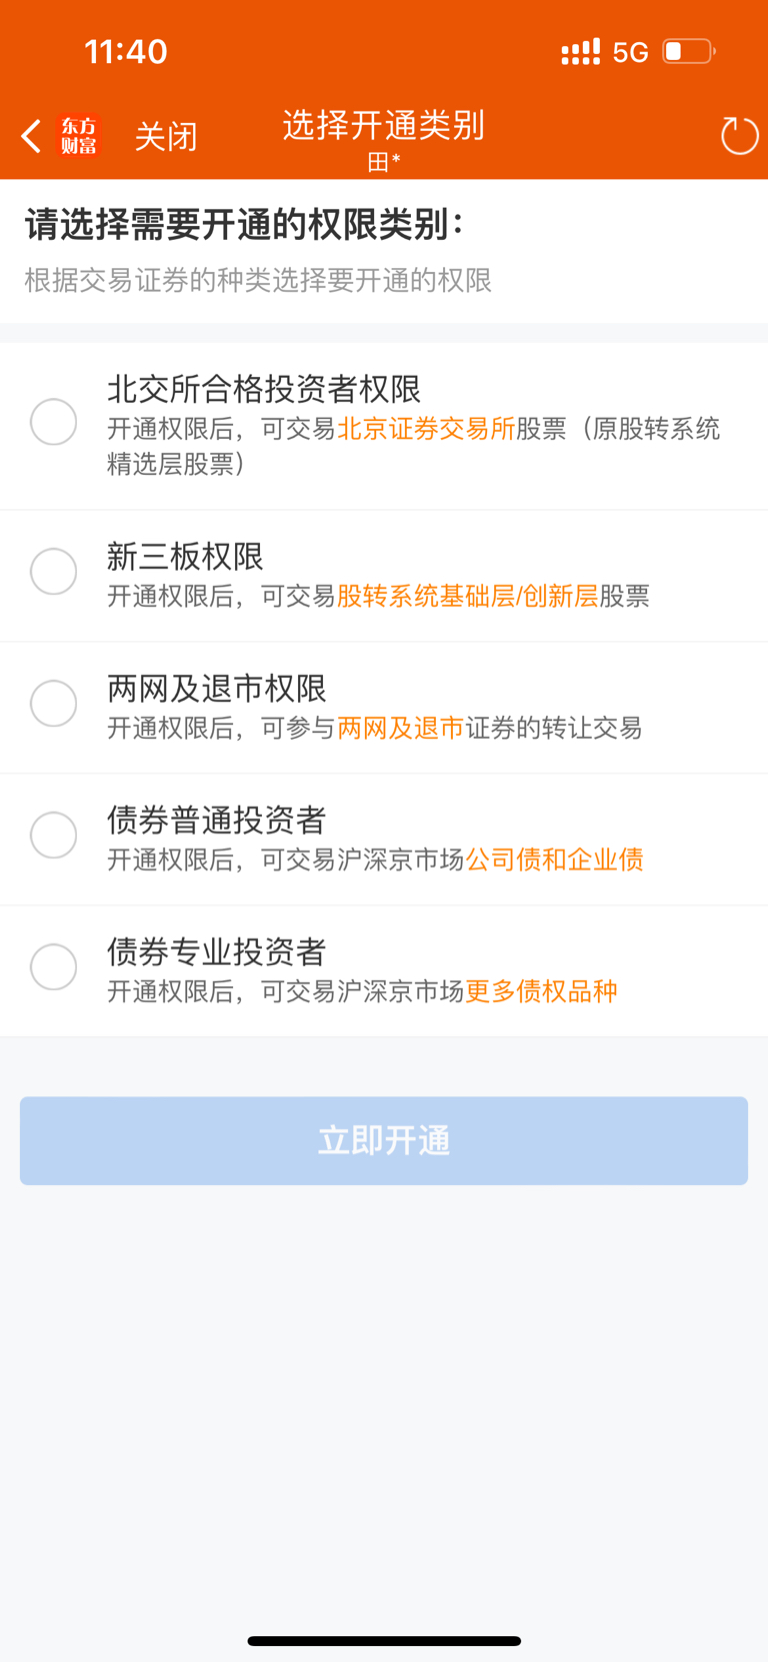Select 两网及退市权限 radio button

(x=54, y=704)
